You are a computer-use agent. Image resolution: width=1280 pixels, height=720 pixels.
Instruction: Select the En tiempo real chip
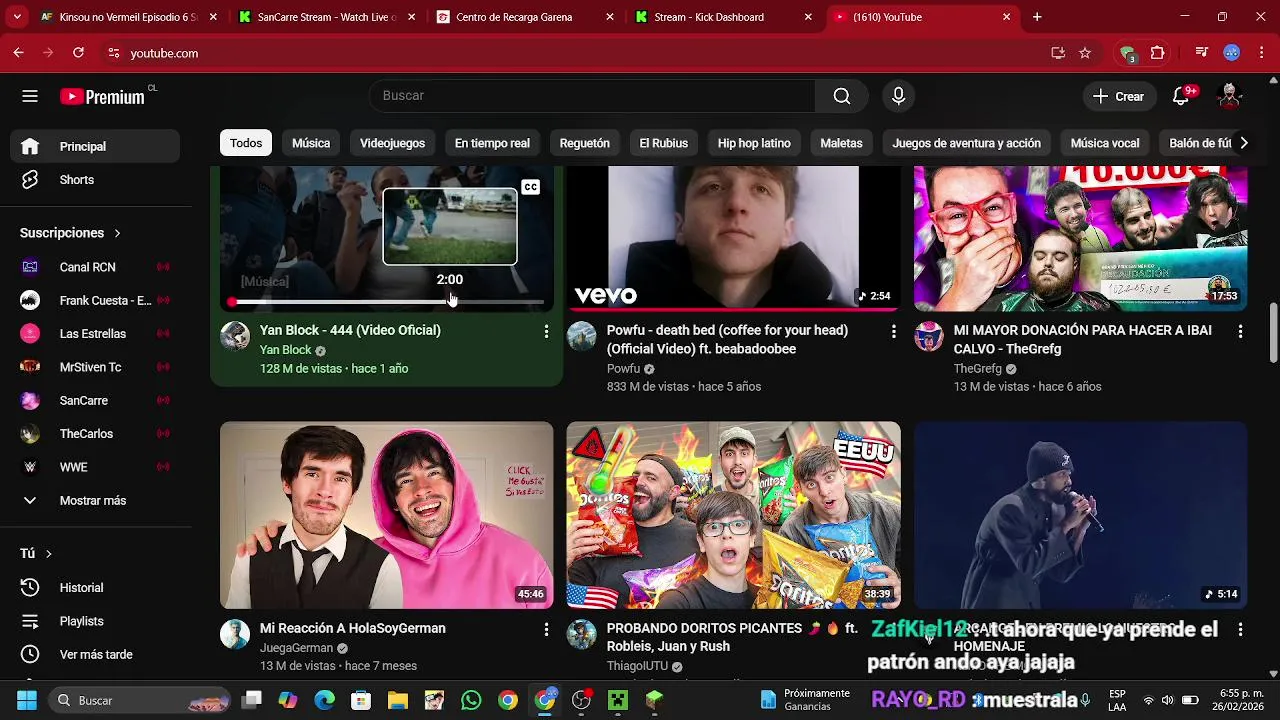click(x=492, y=143)
